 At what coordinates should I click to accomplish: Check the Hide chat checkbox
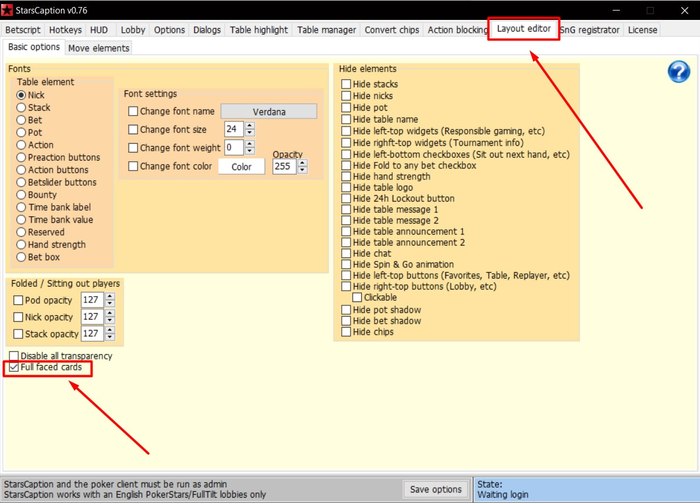pos(346,253)
